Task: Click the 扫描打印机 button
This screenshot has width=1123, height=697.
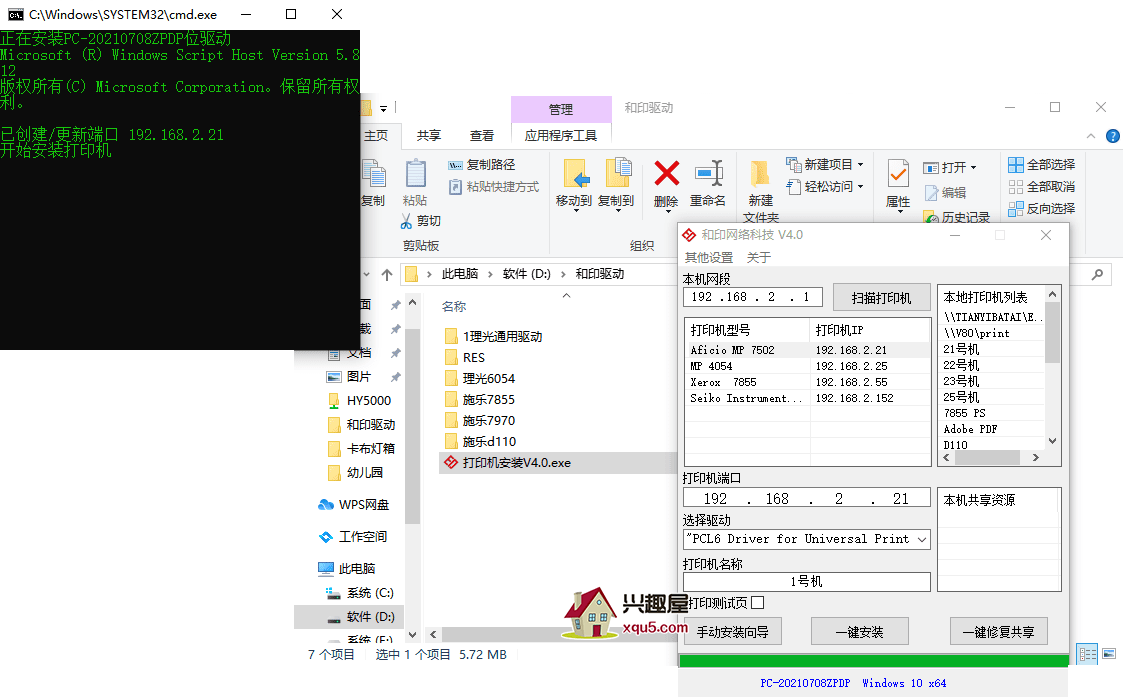Action: tap(882, 298)
